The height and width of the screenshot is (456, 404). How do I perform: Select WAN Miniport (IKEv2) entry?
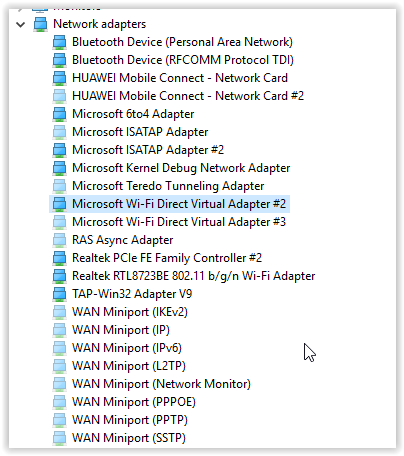tap(130, 312)
